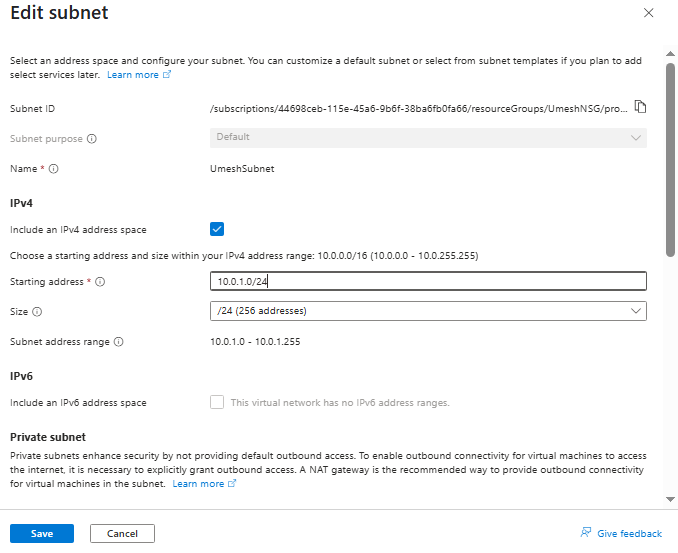The image size is (678, 553).
Task: Copy the Subnet ID to clipboard
Action: [640, 106]
